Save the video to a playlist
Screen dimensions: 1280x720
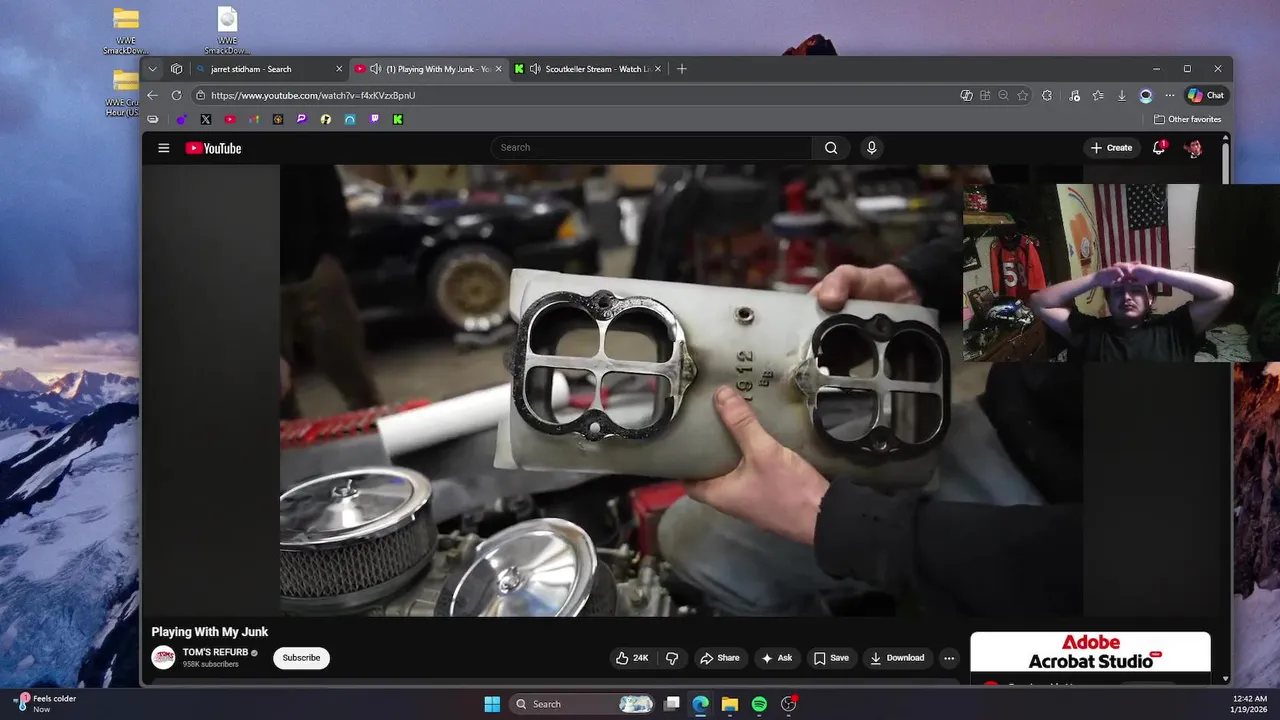831,658
